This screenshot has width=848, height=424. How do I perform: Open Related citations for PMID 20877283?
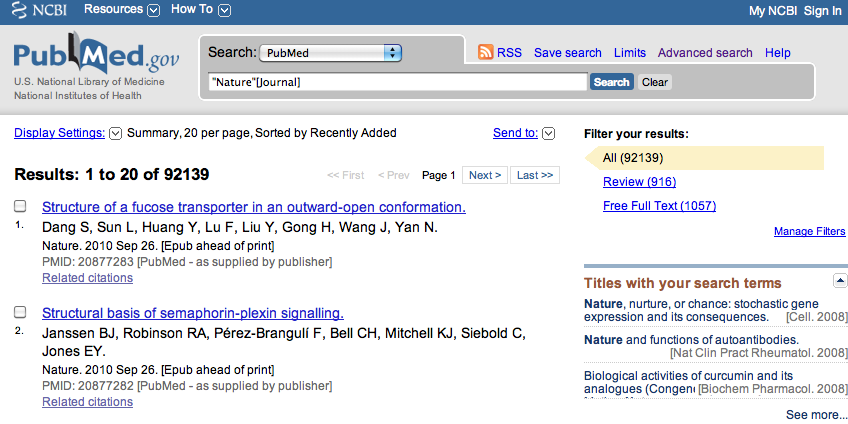click(88, 278)
